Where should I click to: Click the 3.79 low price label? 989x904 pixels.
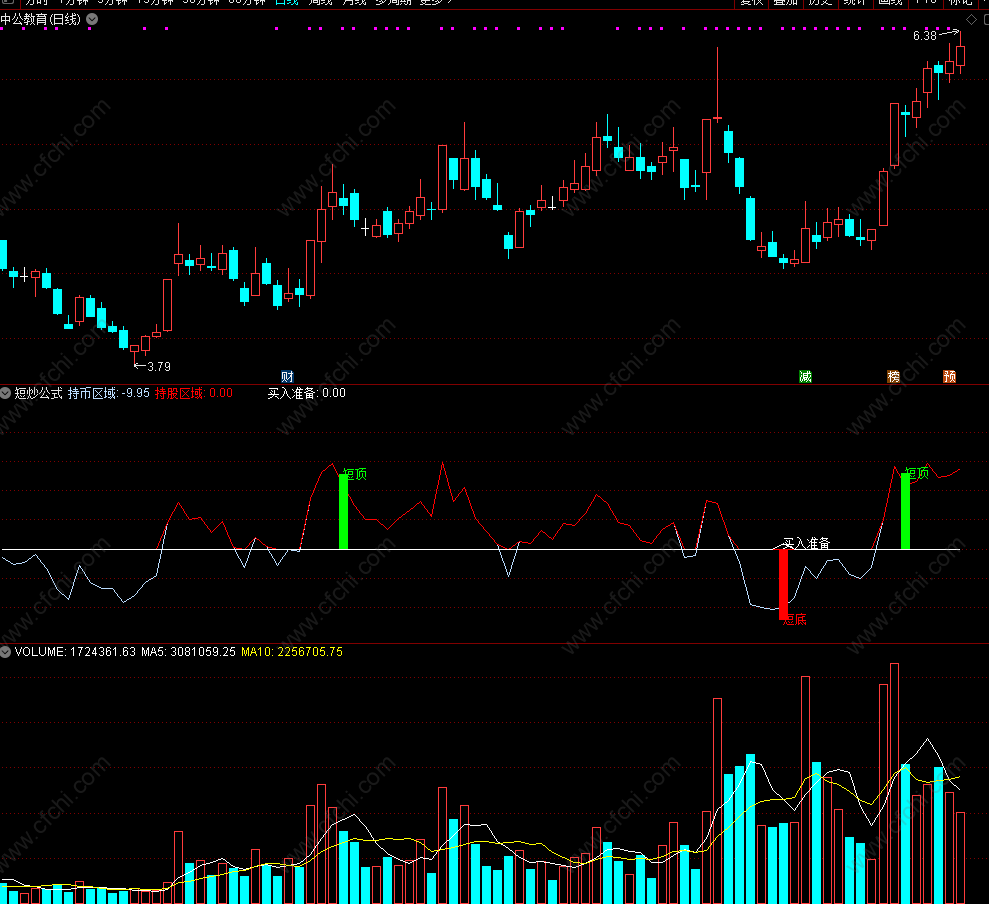(158, 367)
